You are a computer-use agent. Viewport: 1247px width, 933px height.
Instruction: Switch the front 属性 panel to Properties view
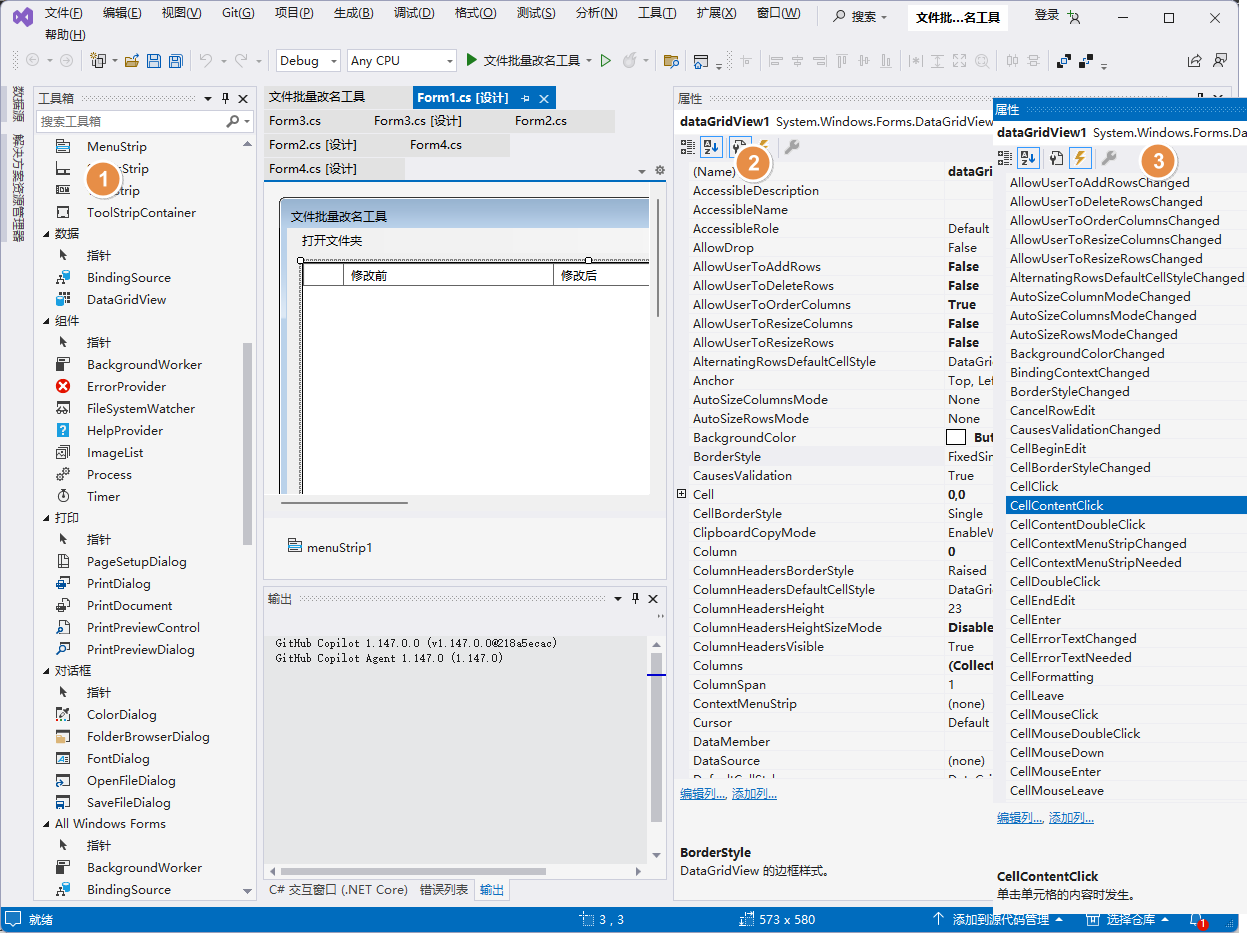point(1056,158)
